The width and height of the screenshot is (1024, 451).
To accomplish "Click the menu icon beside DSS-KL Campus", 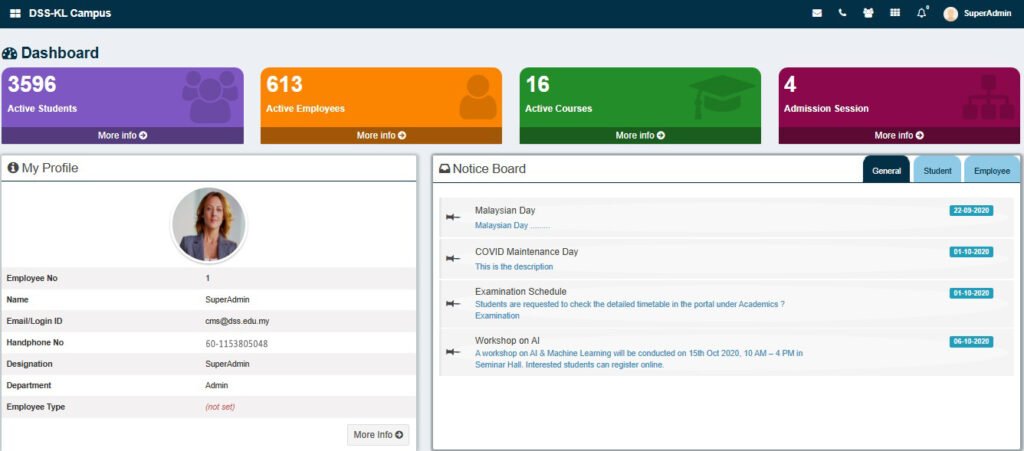I will point(15,13).
